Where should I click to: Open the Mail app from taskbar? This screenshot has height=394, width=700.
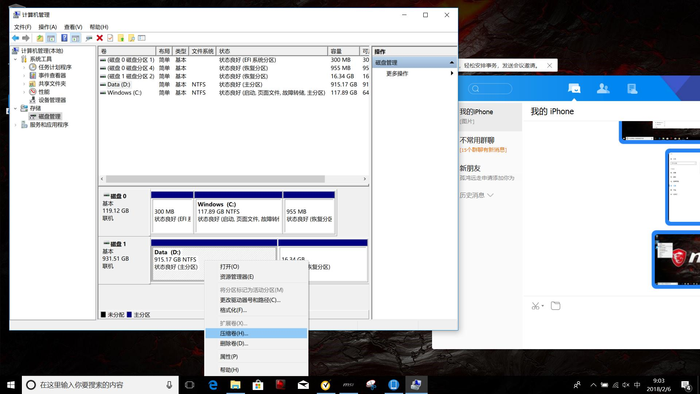click(x=303, y=385)
